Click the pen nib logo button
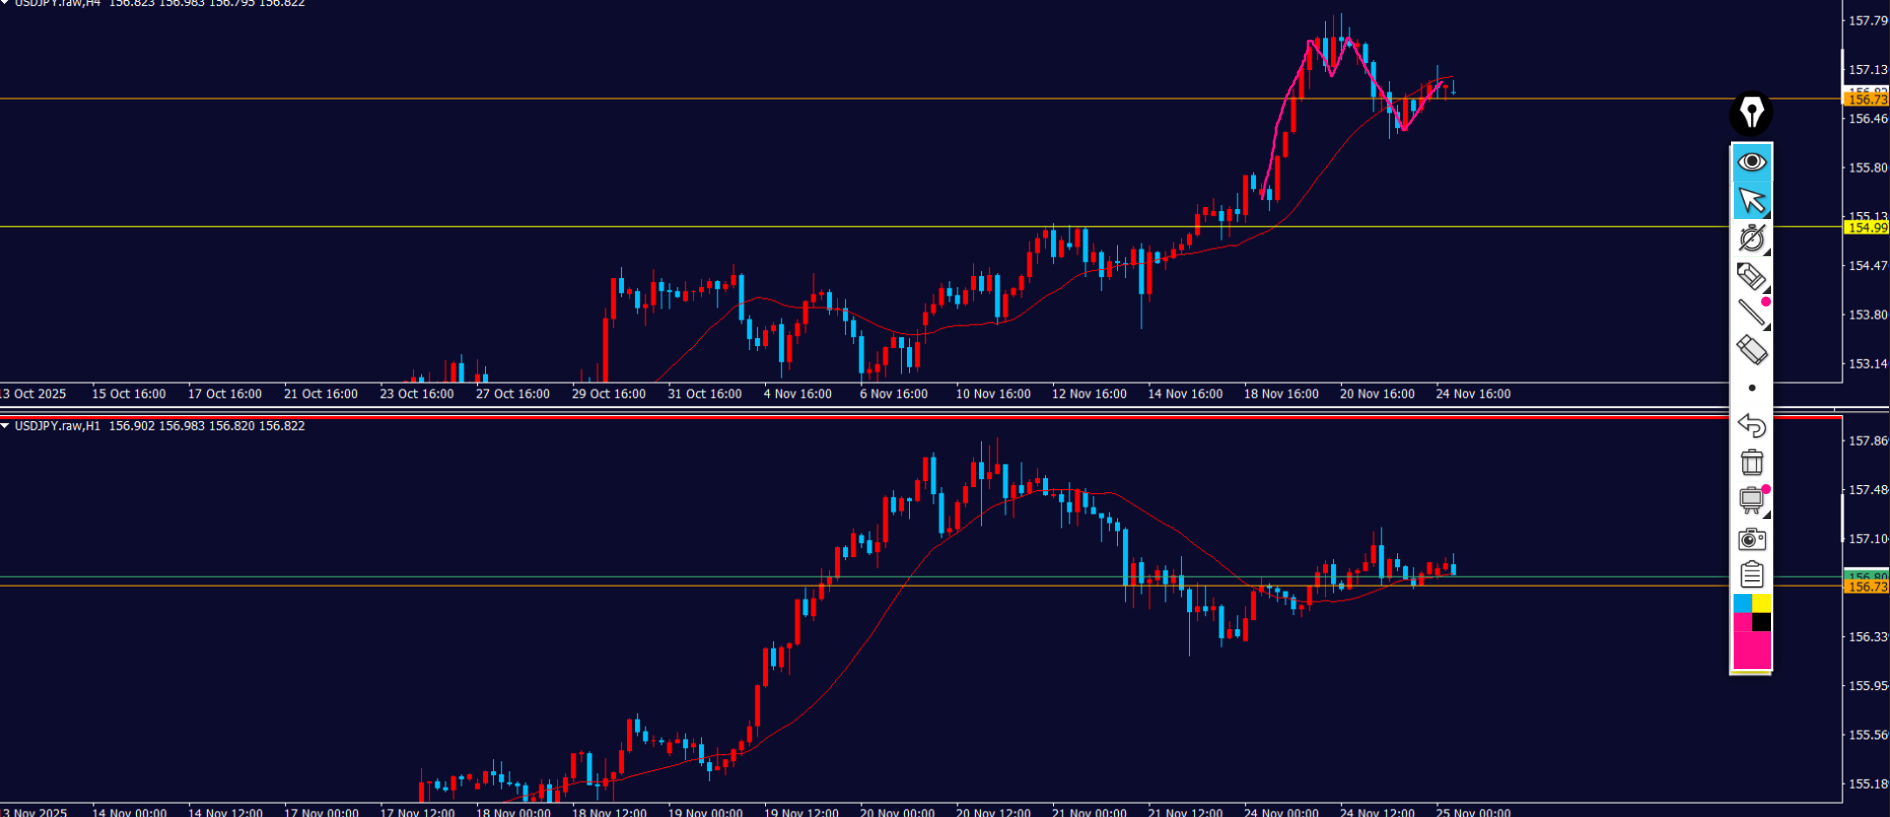Viewport: 1890px width, 817px height. tap(1751, 113)
